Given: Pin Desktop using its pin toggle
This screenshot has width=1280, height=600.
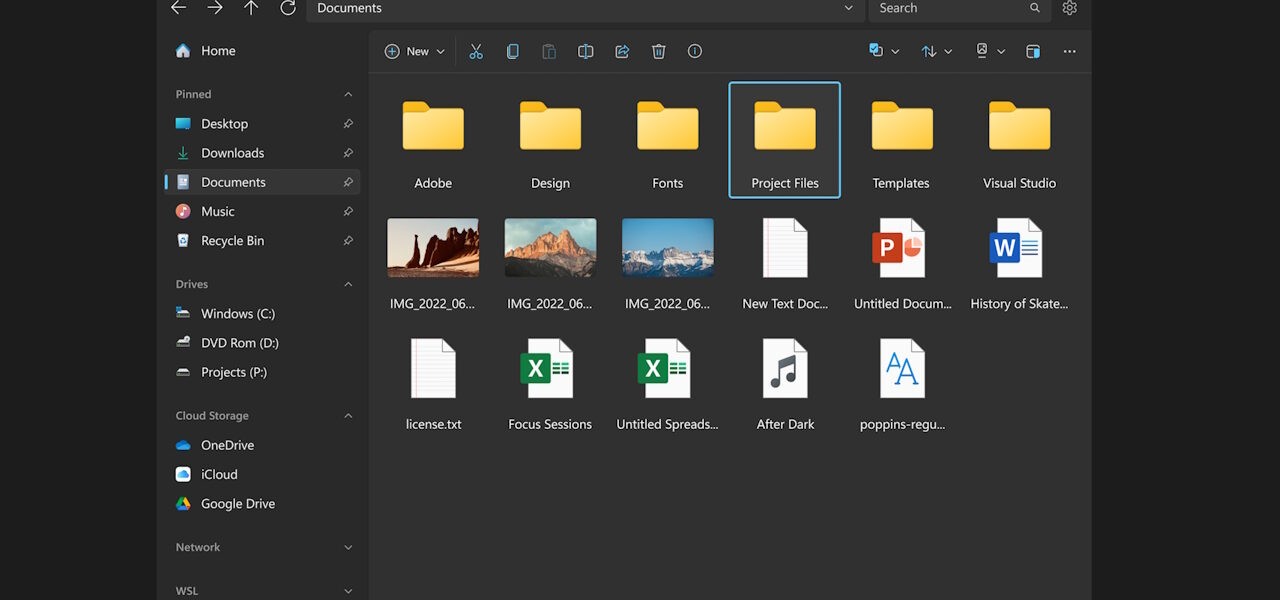Looking at the screenshot, I should [347, 123].
